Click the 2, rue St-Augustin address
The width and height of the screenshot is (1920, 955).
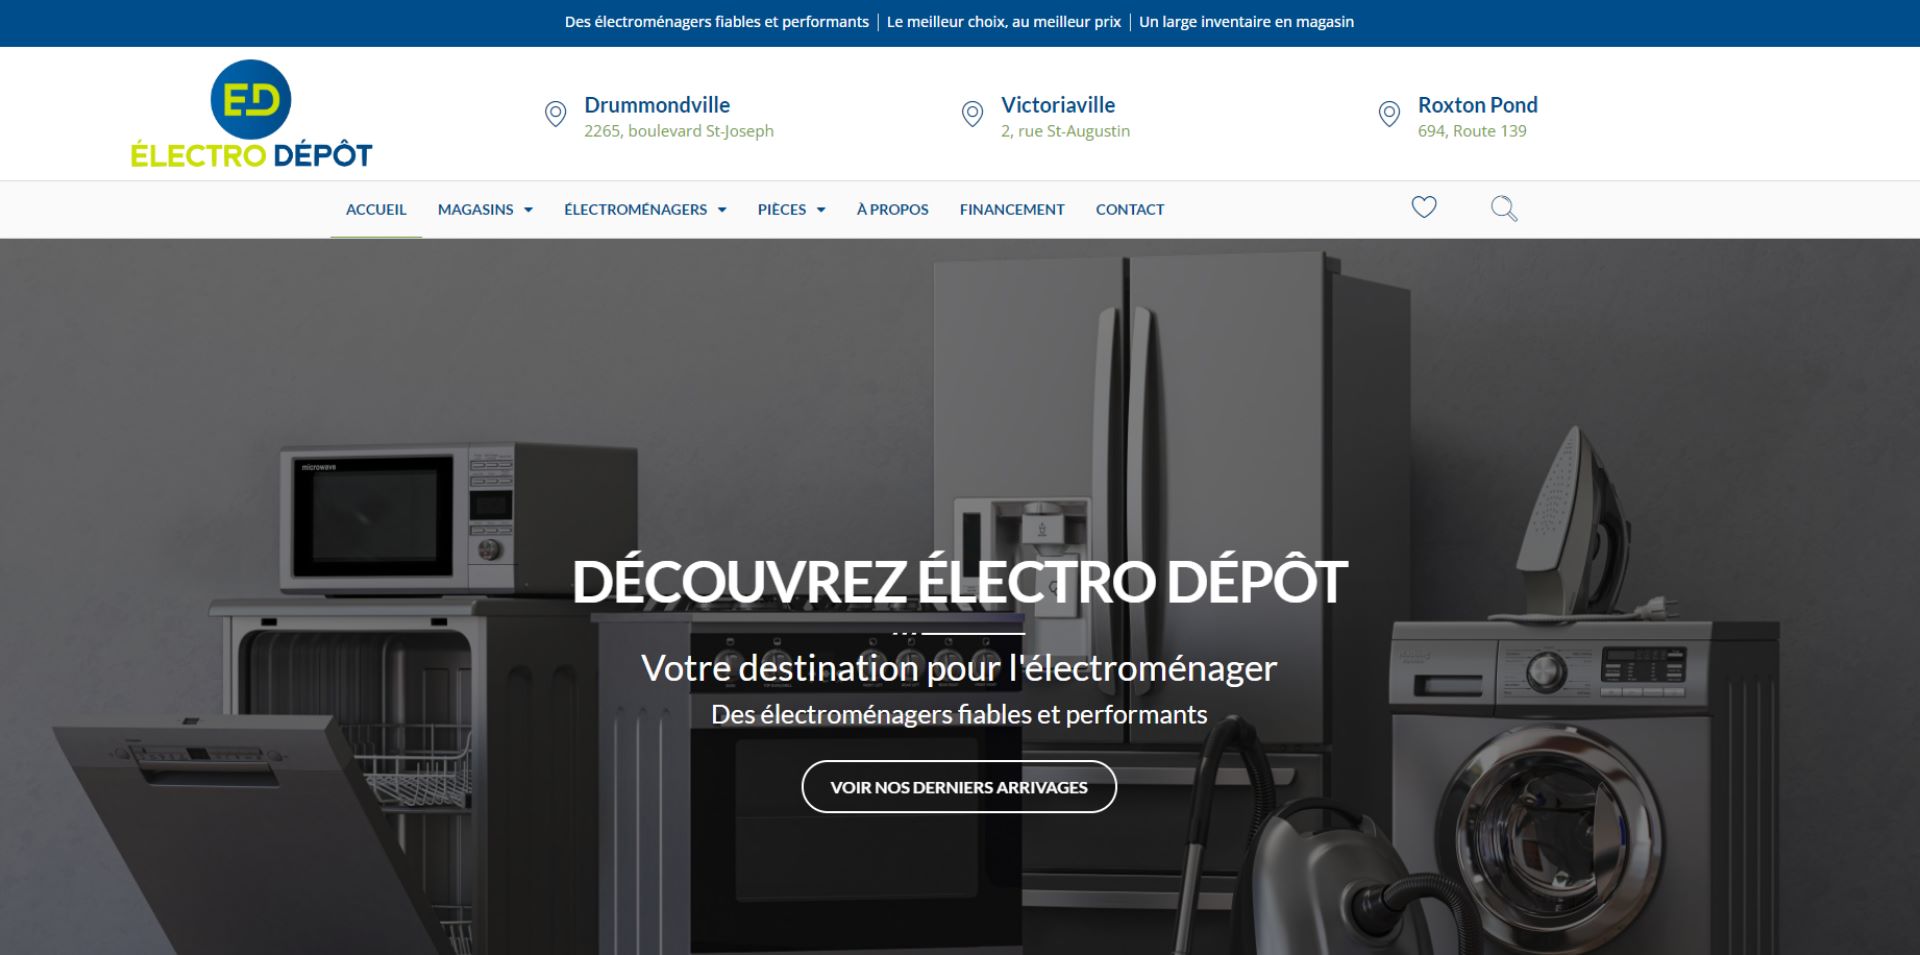pos(1065,130)
